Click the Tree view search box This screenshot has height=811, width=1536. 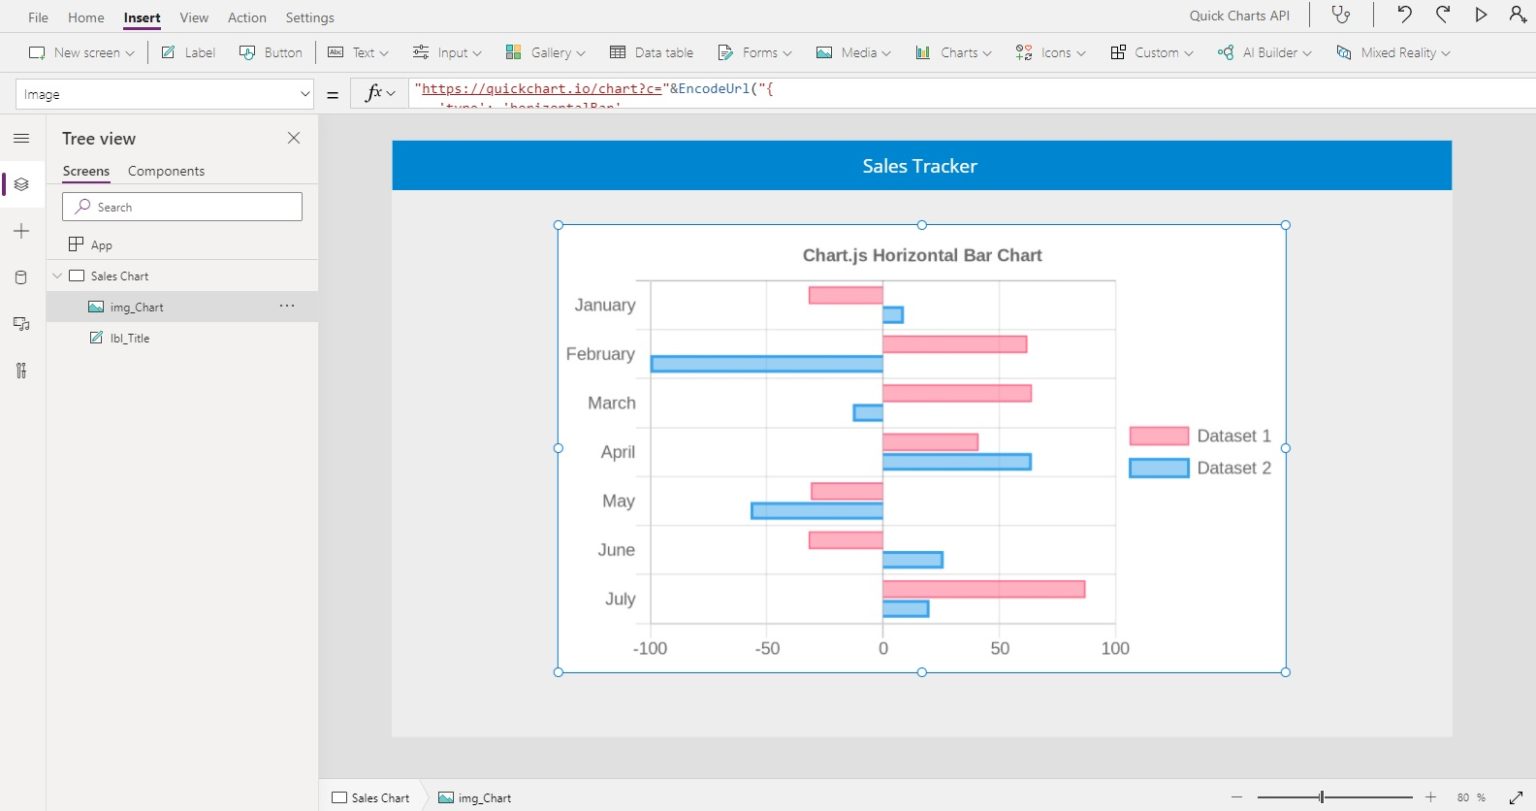coord(182,206)
